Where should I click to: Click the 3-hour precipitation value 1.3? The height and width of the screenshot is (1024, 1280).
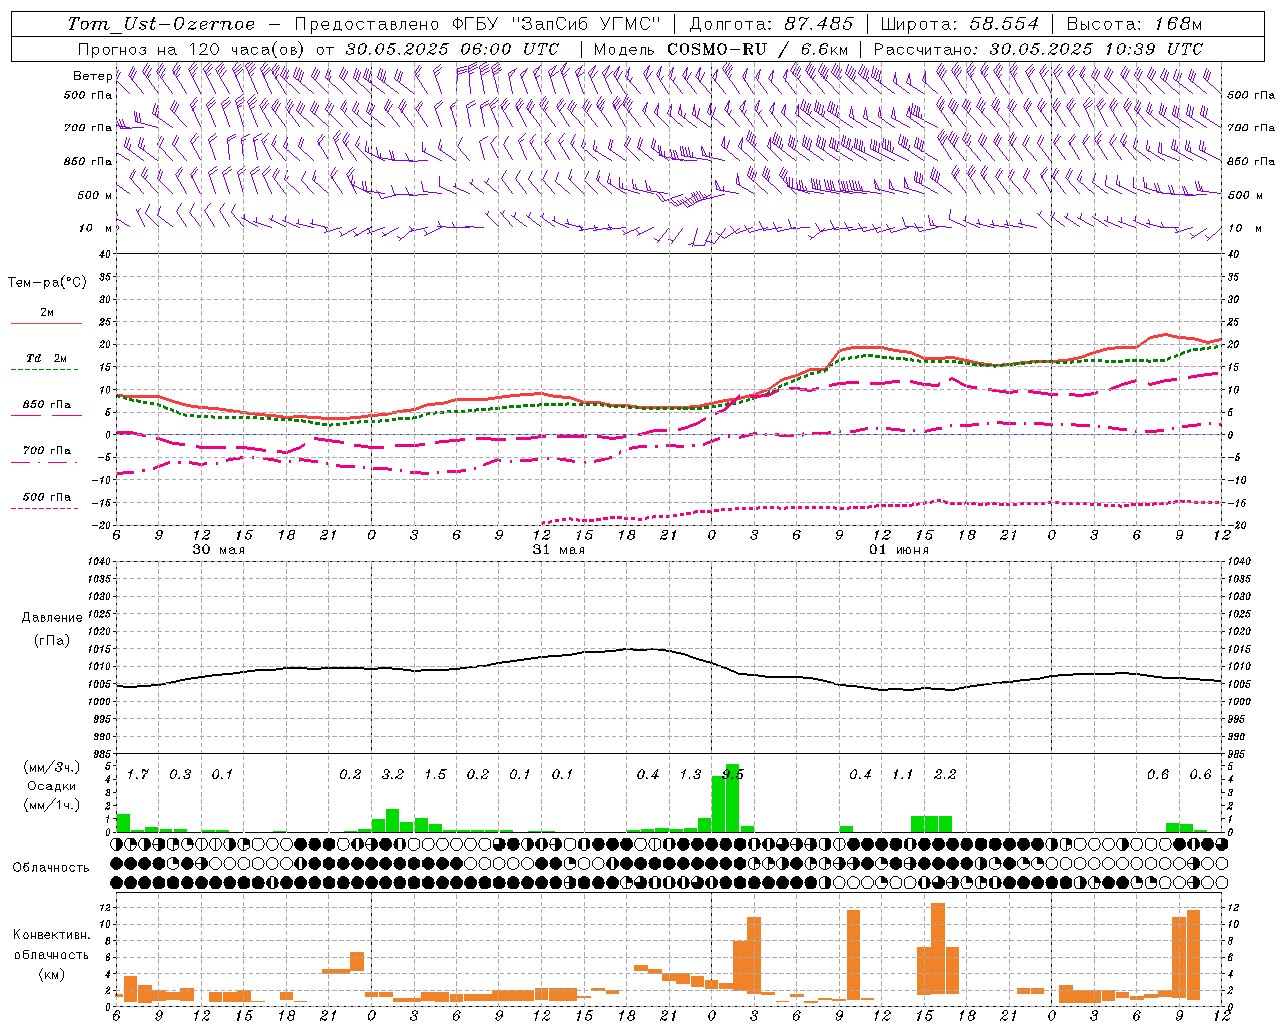[x=690, y=775]
